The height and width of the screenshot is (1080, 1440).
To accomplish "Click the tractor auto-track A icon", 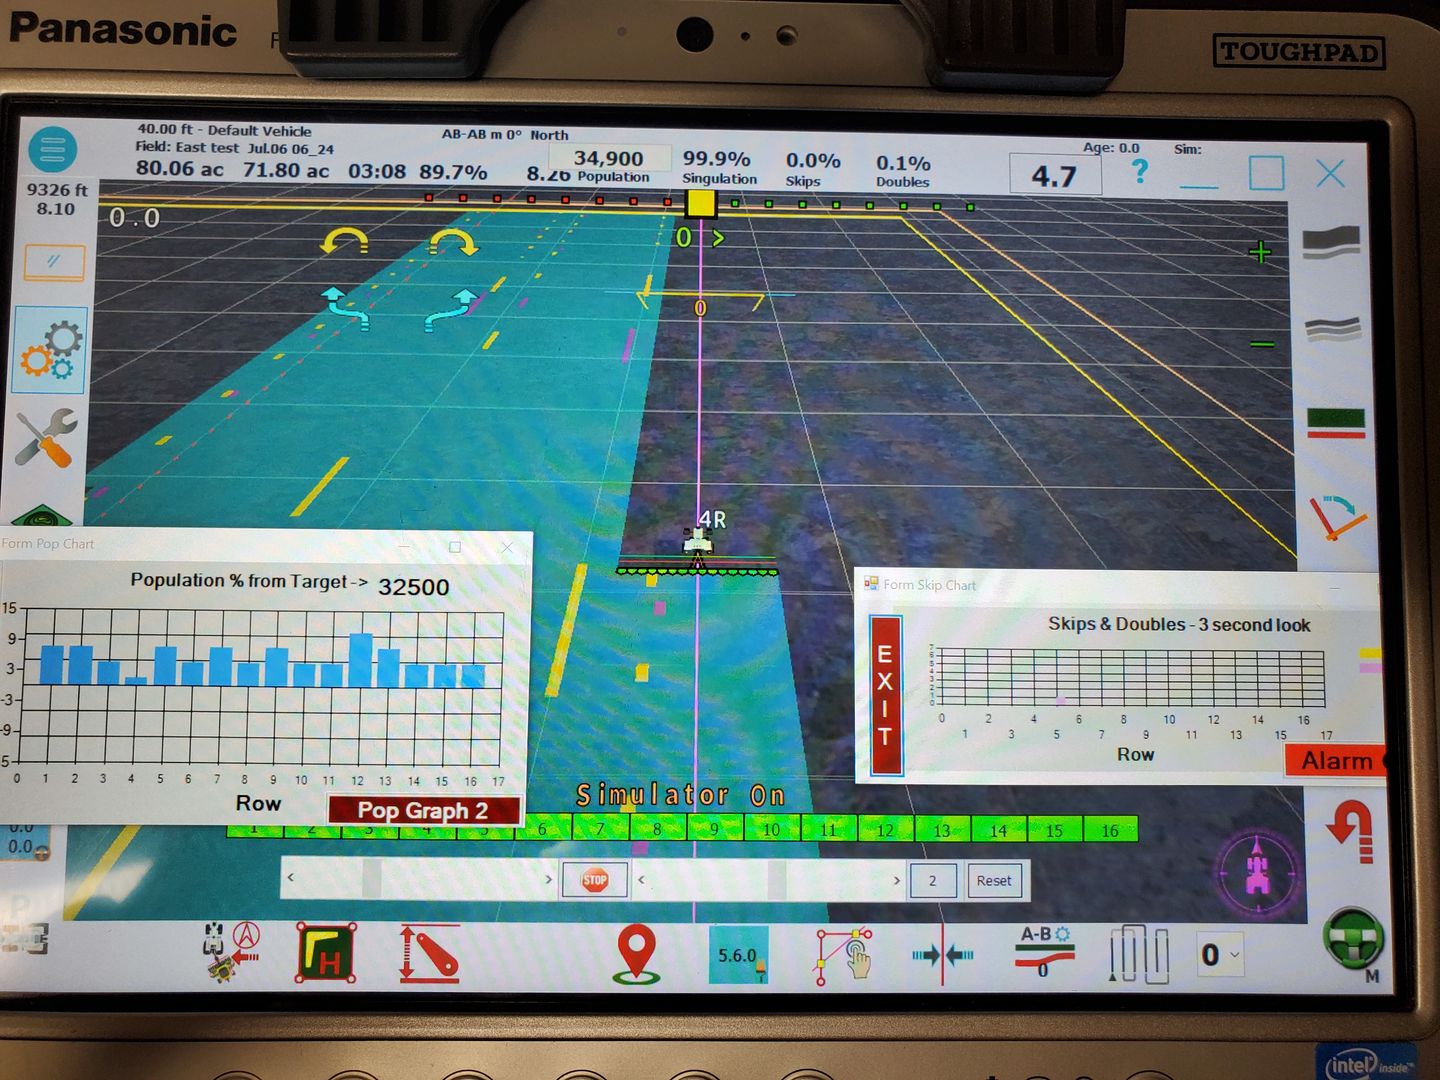I will pos(231,951).
